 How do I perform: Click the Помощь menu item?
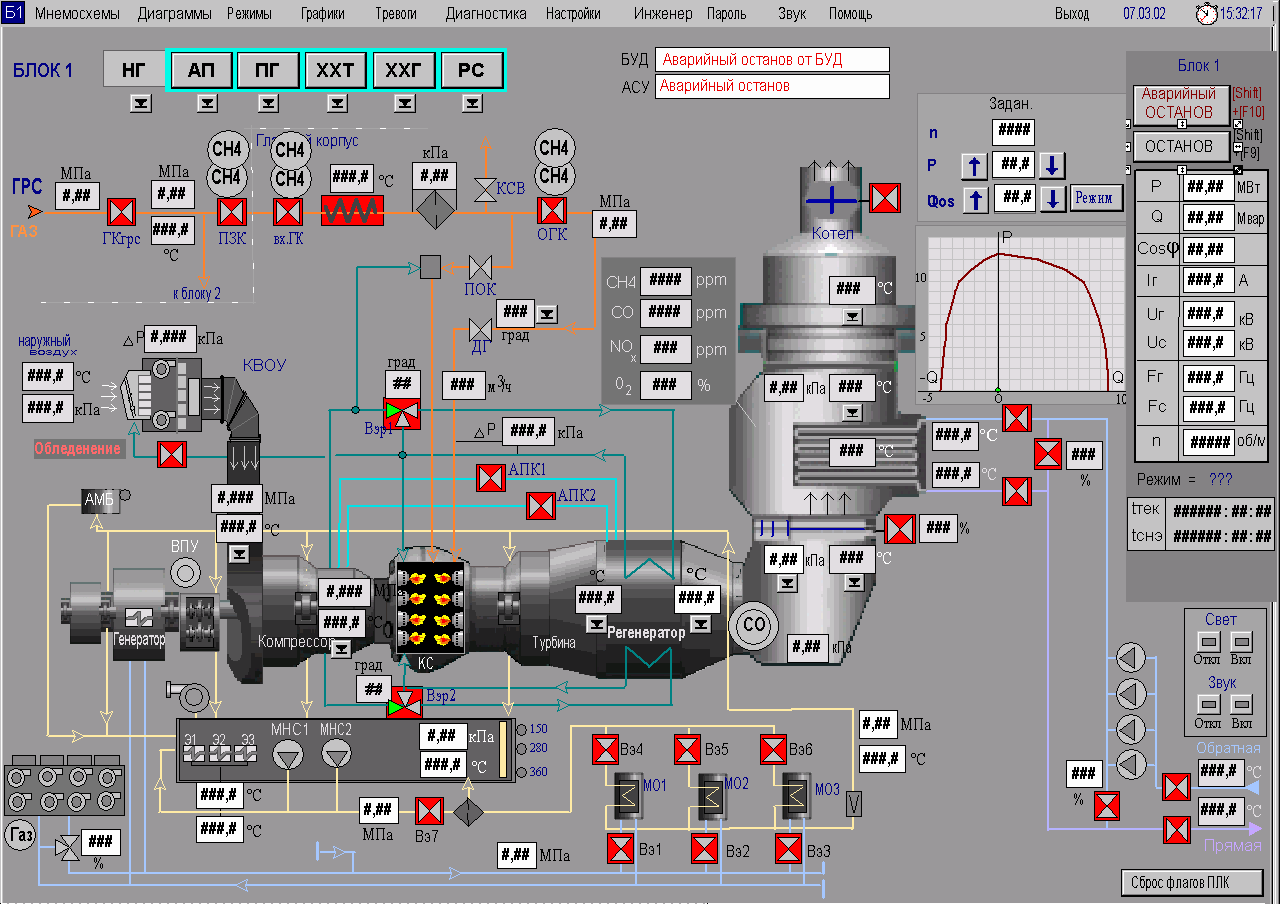[x=850, y=14]
